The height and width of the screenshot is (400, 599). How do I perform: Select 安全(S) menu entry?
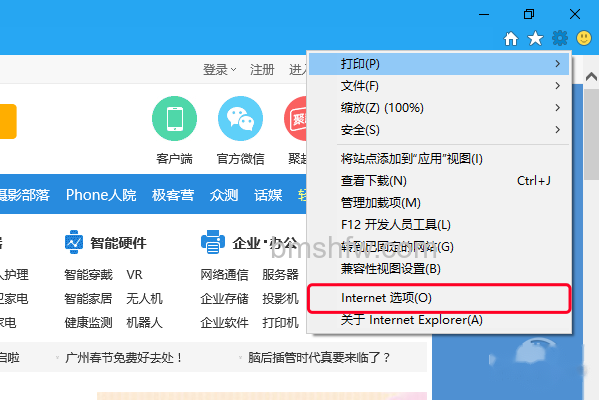click(439, 130)
